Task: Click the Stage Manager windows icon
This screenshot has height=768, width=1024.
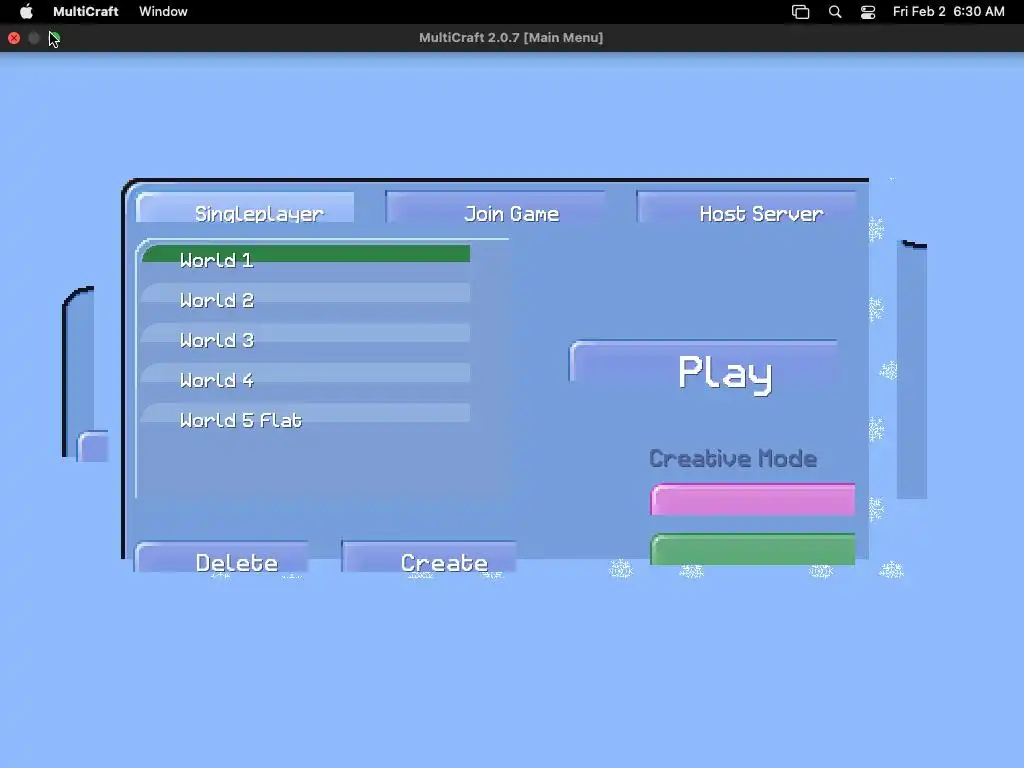Action: coord(801,12)
